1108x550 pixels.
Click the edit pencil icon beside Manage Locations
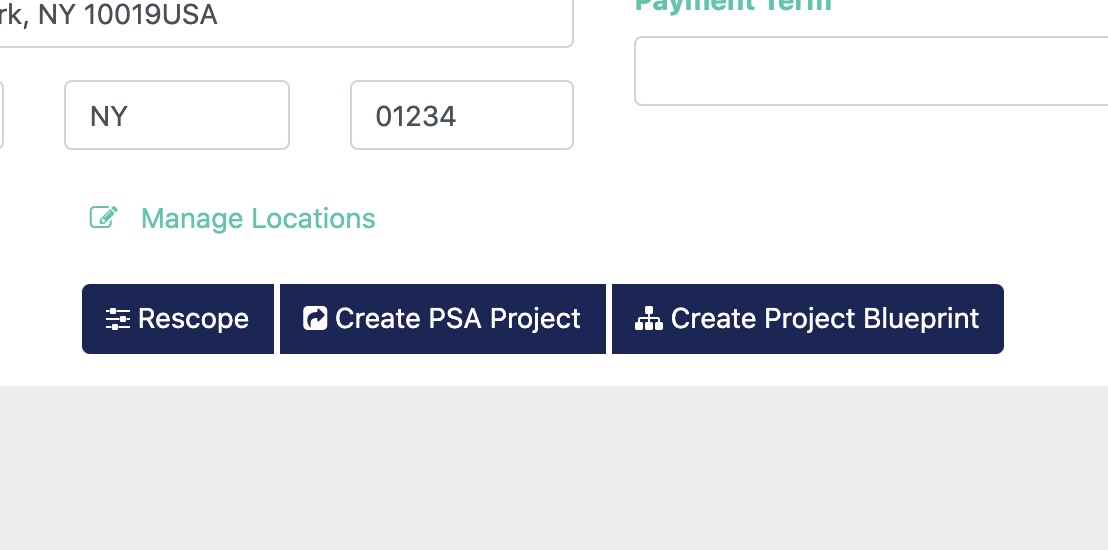104,217
